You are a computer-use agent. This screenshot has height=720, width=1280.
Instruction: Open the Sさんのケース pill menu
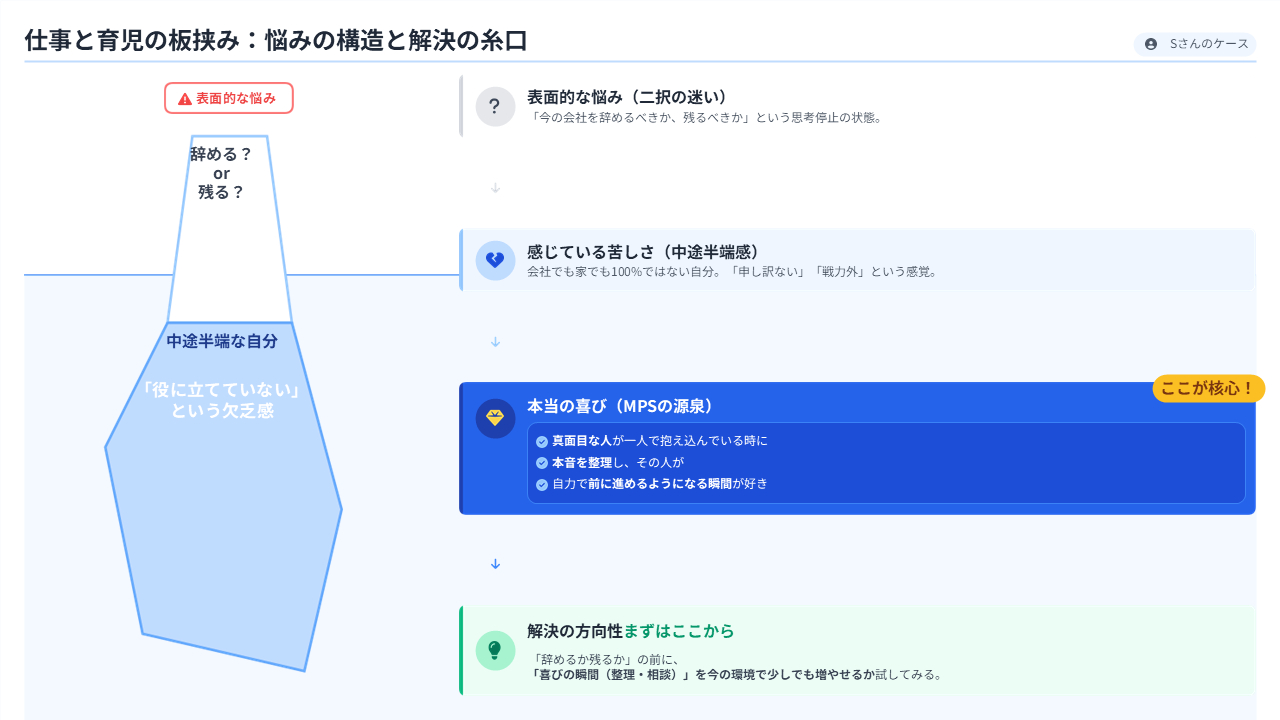1195,44
